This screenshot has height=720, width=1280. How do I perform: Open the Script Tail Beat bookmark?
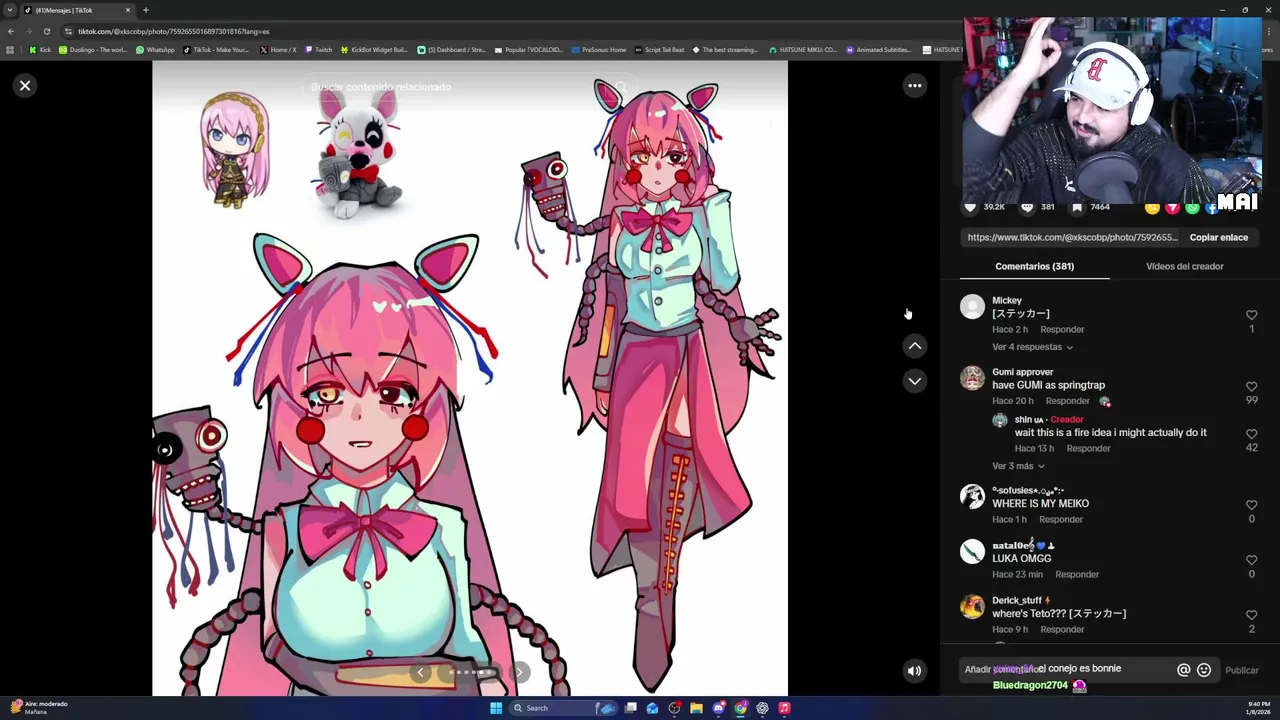(659, 50)
